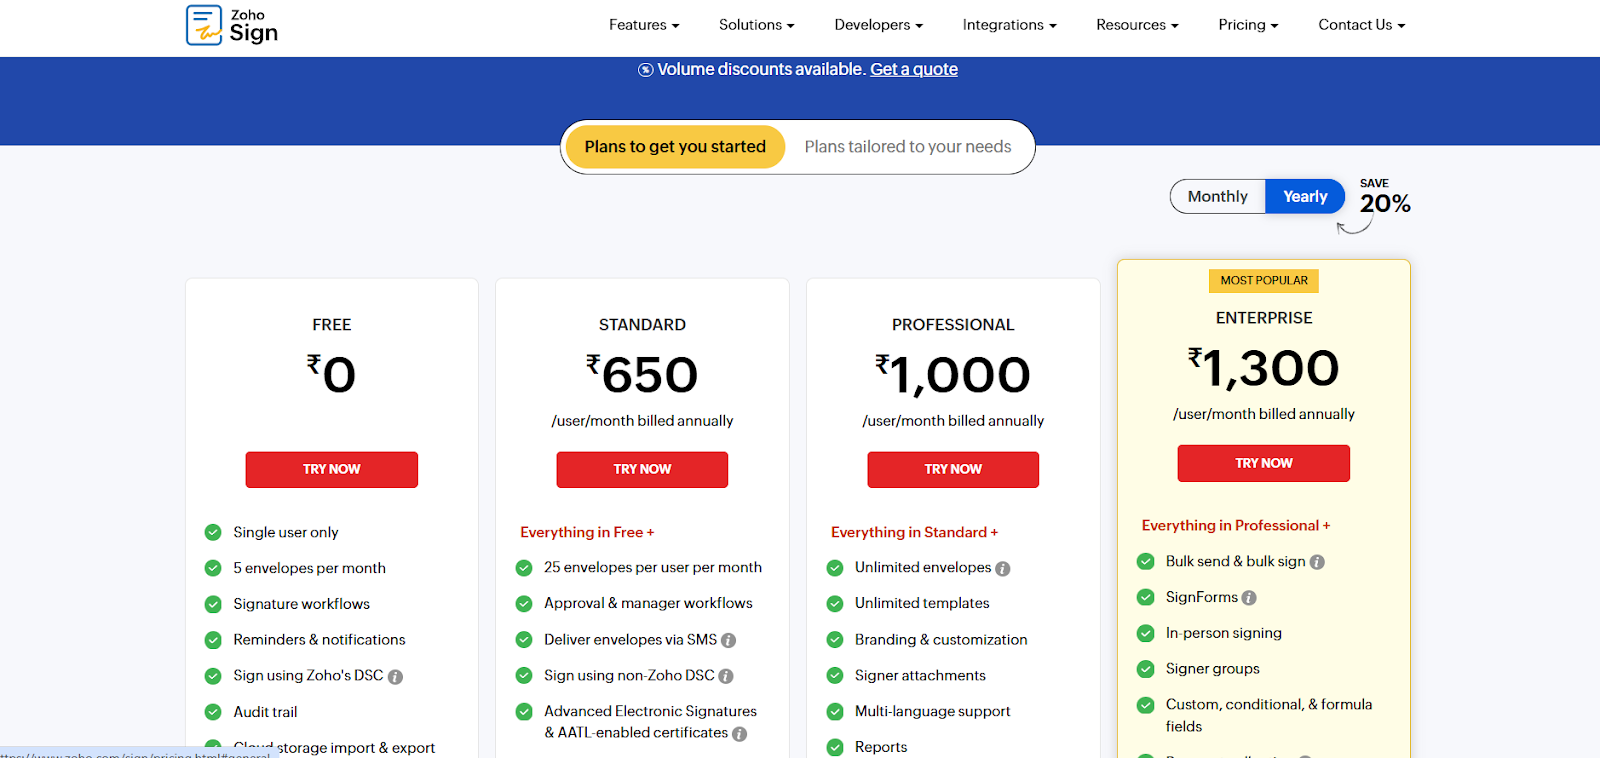This screenshot has height=758, width=1600.
Task: Click info icon next to Sign using non-Zoho DSC
Action: [726, 677]
